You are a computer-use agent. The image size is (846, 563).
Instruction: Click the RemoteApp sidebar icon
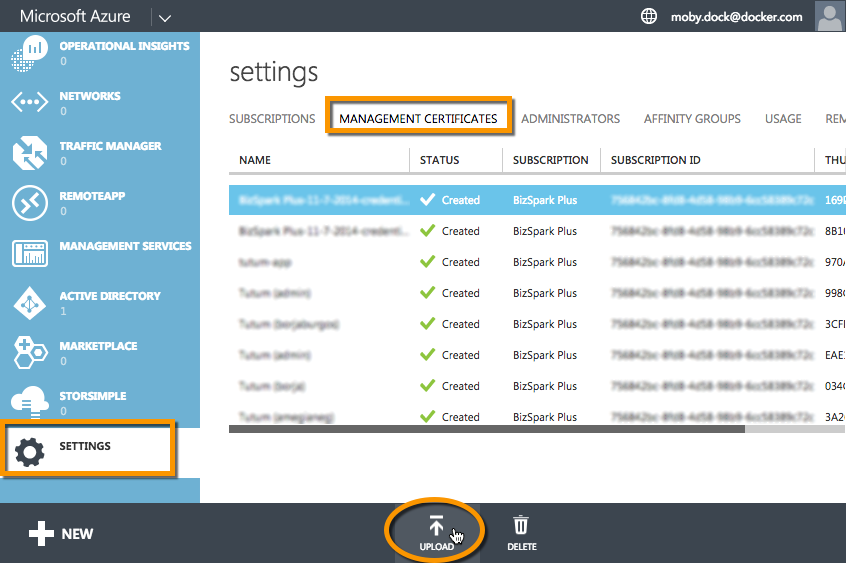tap(29, 203)
